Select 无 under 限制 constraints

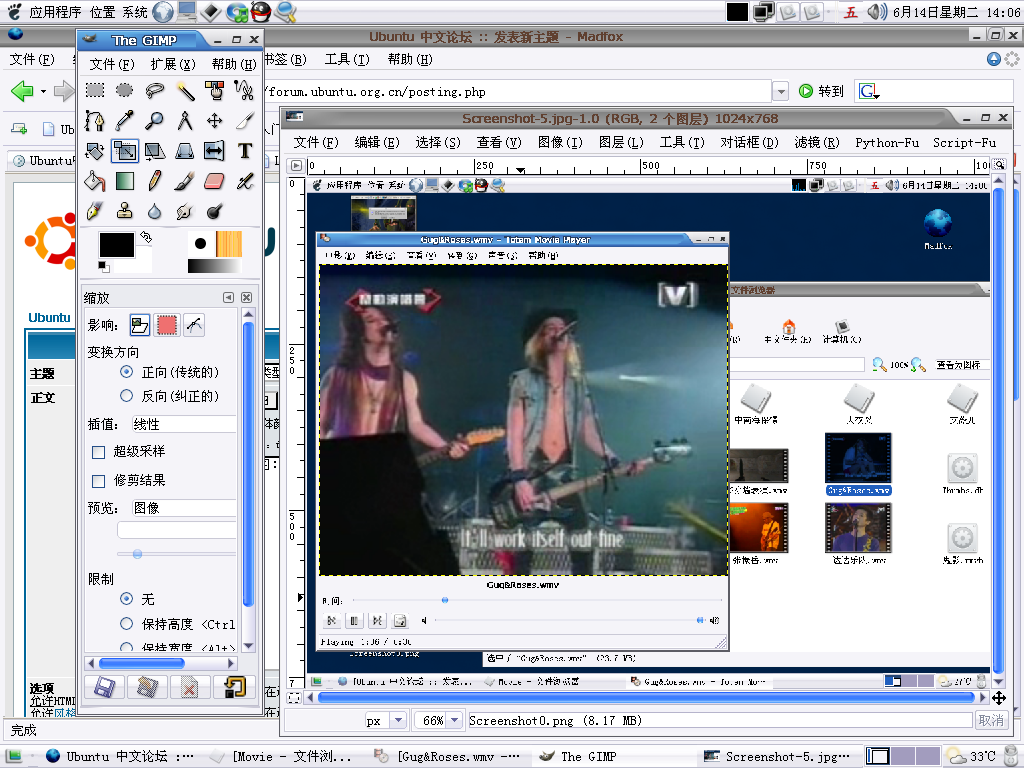point(127,599)
